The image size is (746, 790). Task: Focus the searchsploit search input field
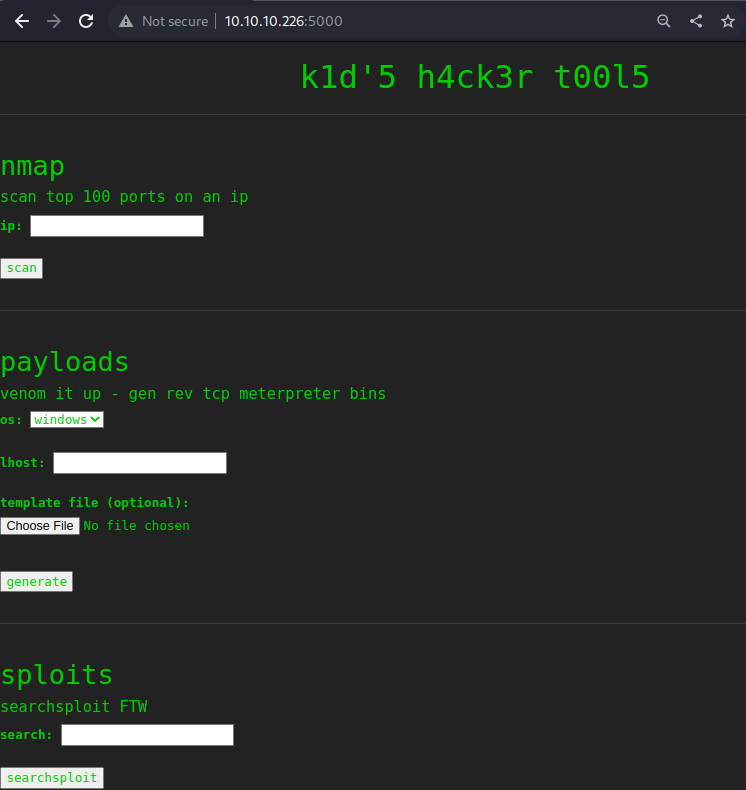coord(148,735)
